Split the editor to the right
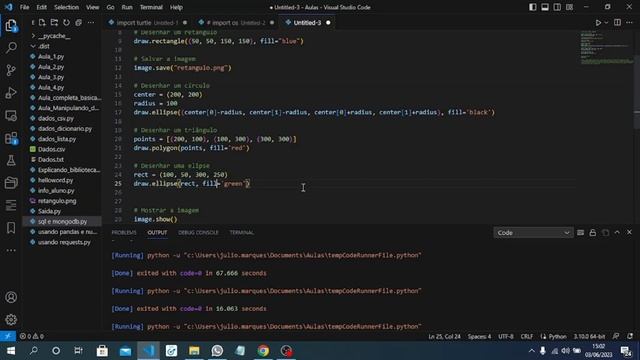 [x=617, y=22]
